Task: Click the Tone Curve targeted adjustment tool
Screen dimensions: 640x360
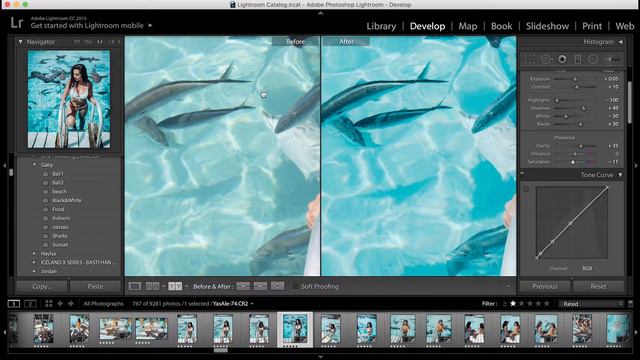Action: click(526, 189)
